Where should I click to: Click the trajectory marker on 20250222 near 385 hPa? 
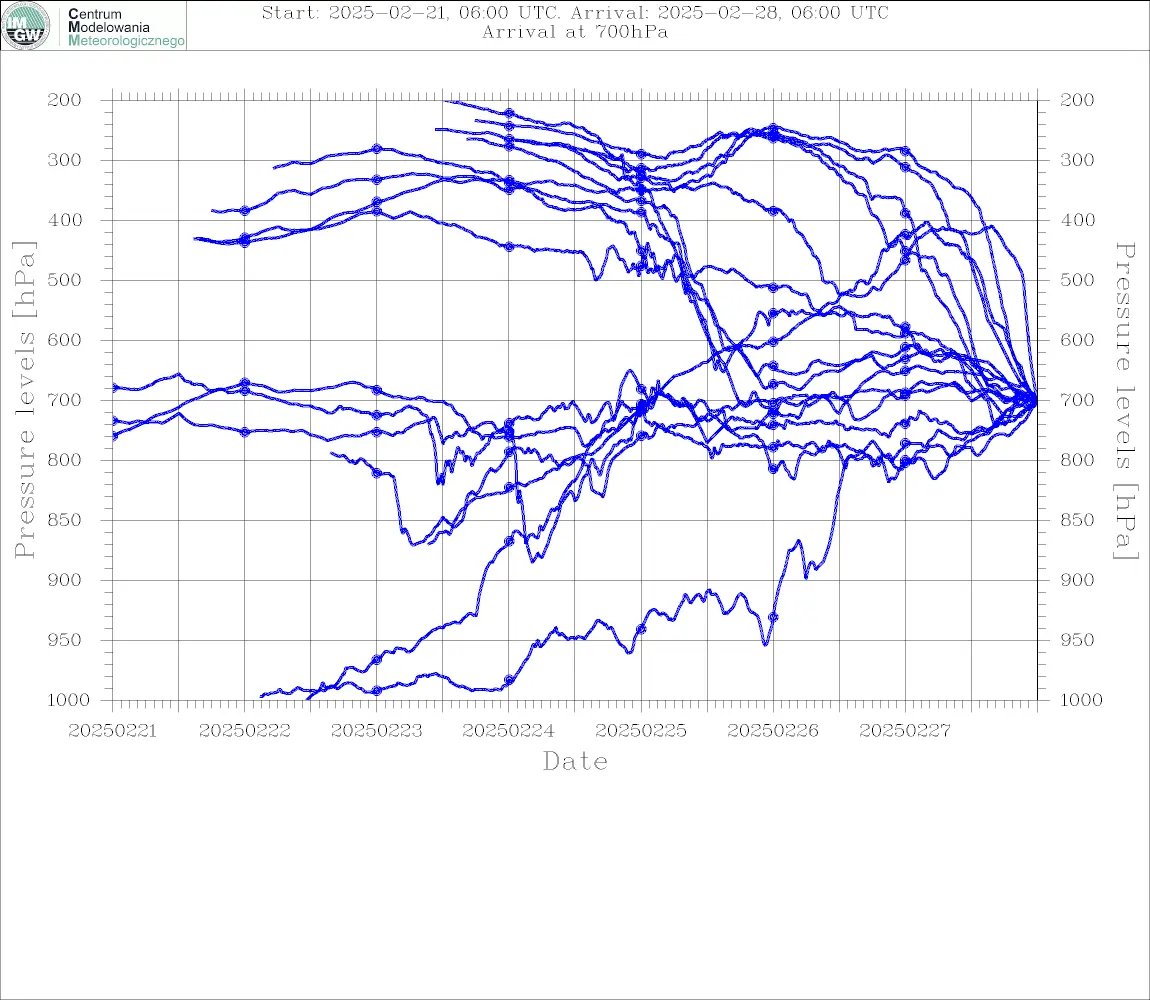pos(245,211)
